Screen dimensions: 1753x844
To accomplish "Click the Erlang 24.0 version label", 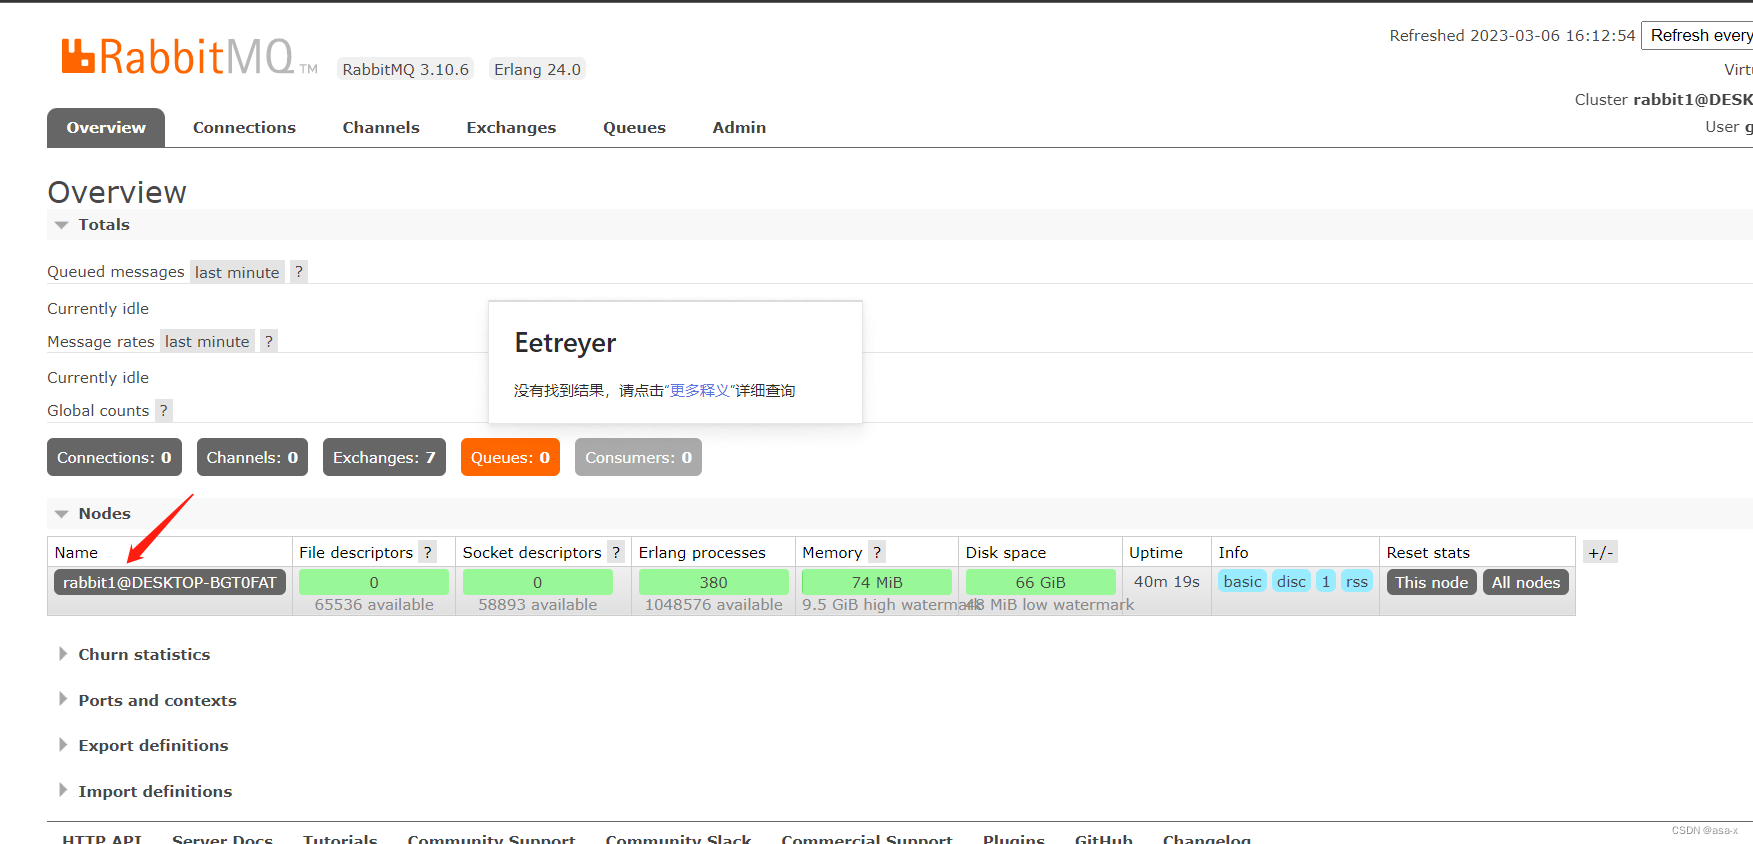I will [x=537, y=69].
